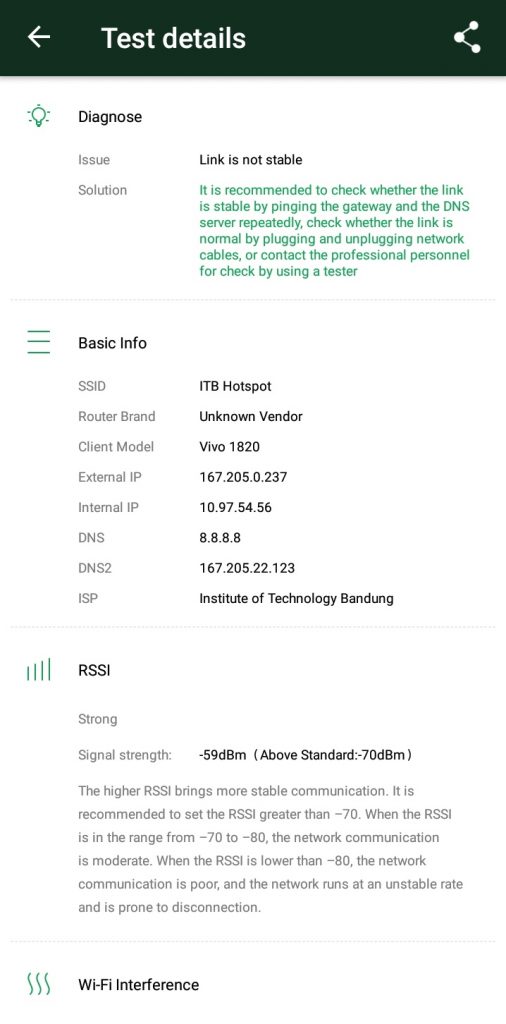The image size is (506, 1024).
Task: Select the SSID value ITB Hotspot
Action: coord(235,386)
